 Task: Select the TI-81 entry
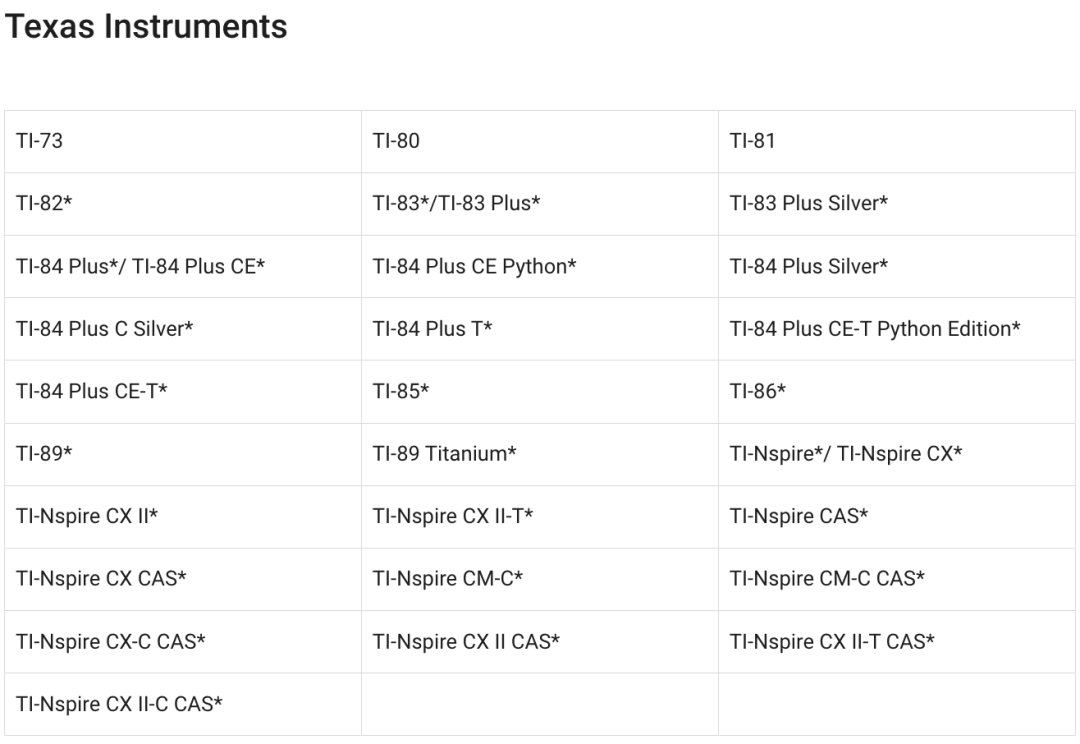(x=752, y=141)
